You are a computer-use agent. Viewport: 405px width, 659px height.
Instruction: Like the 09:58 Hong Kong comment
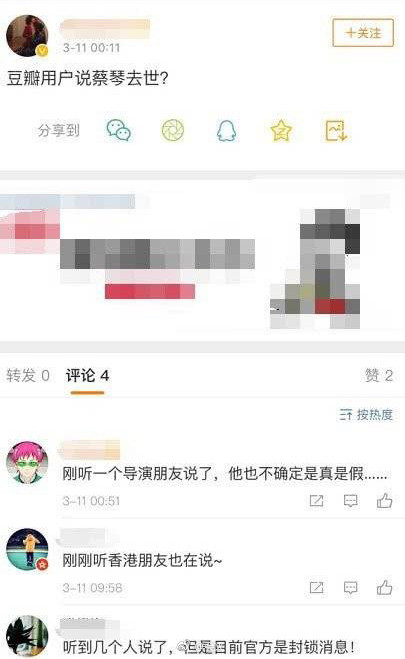(384, 587)
